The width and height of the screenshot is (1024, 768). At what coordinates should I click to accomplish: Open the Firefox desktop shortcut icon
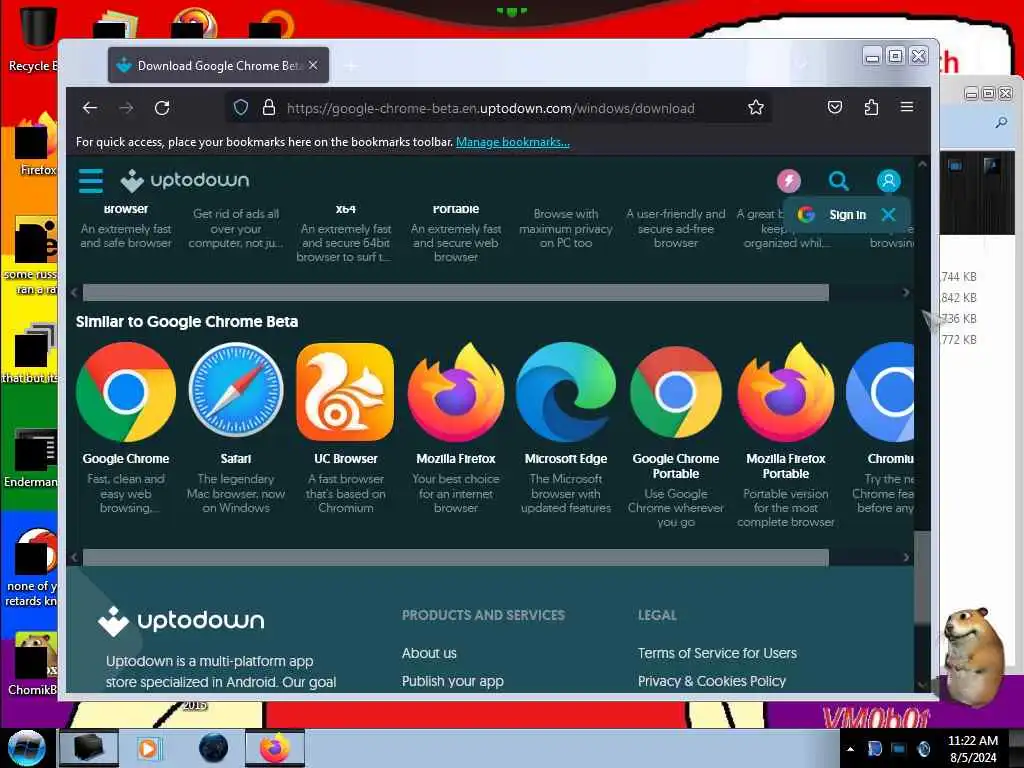coord(34,145)
